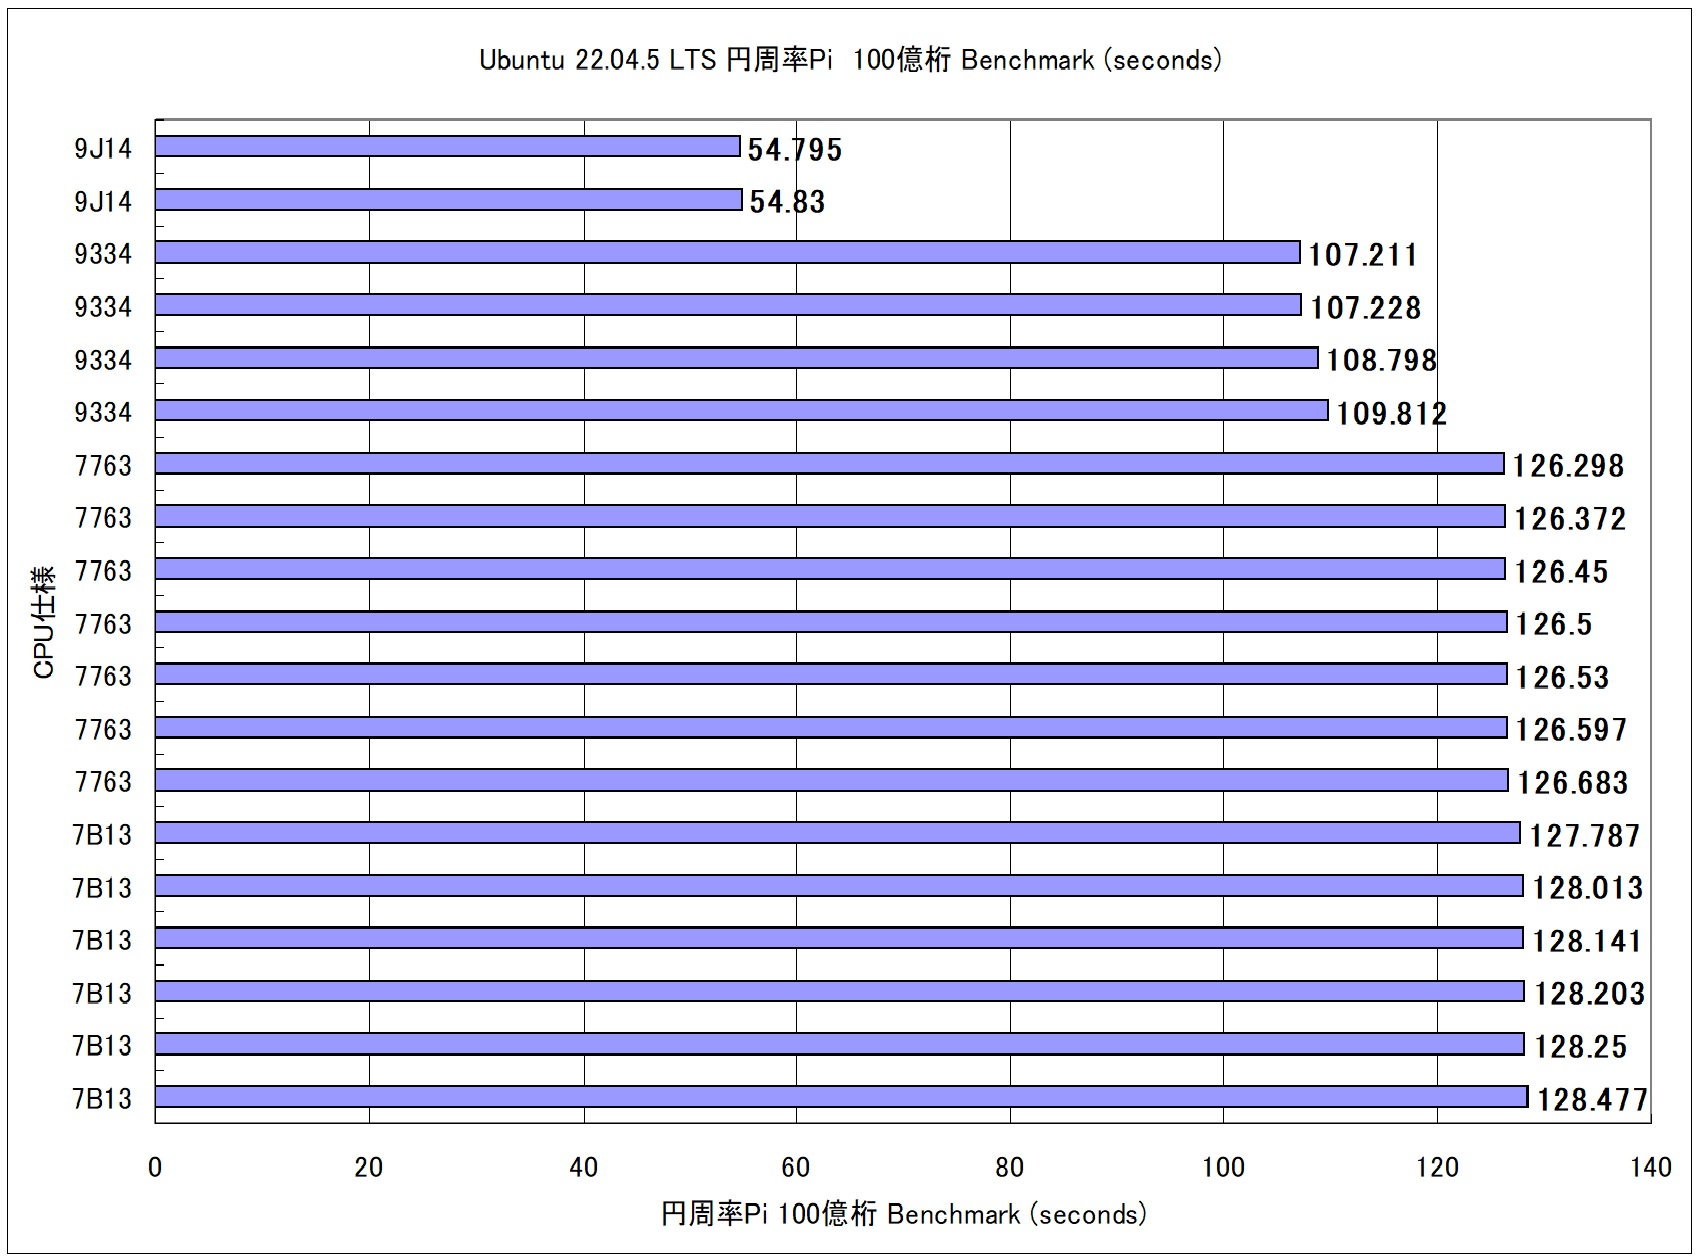The height and width of the screenshot is (1257, 1696).
Task: Click the chart title about Ubuntu 22.04.5 LTS
Action: [850, 60]
